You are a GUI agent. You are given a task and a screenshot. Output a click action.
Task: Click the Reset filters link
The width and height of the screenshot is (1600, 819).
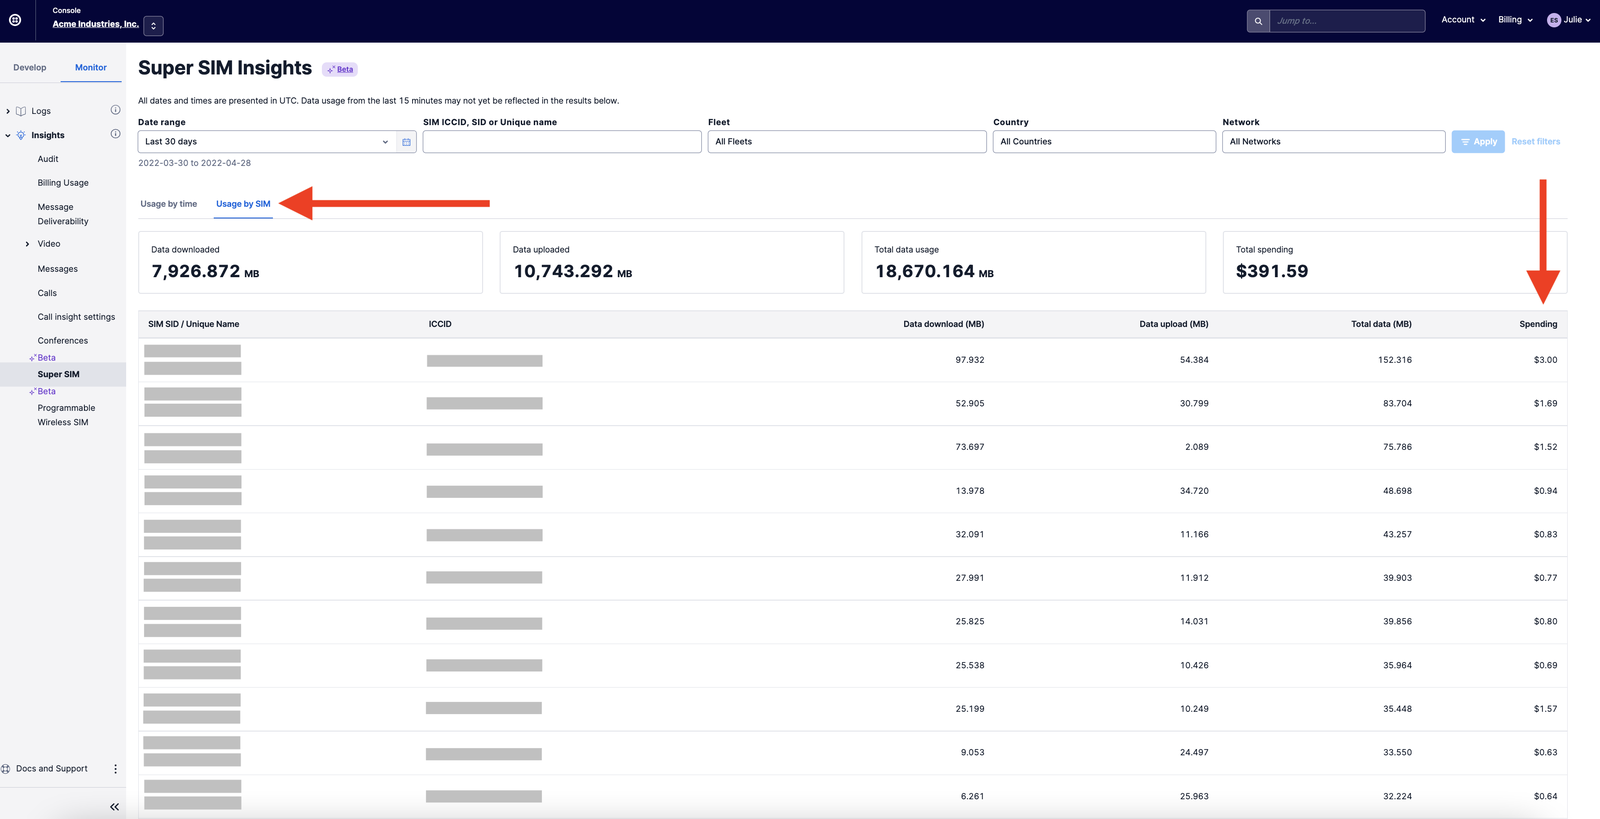click(1536, 142)
